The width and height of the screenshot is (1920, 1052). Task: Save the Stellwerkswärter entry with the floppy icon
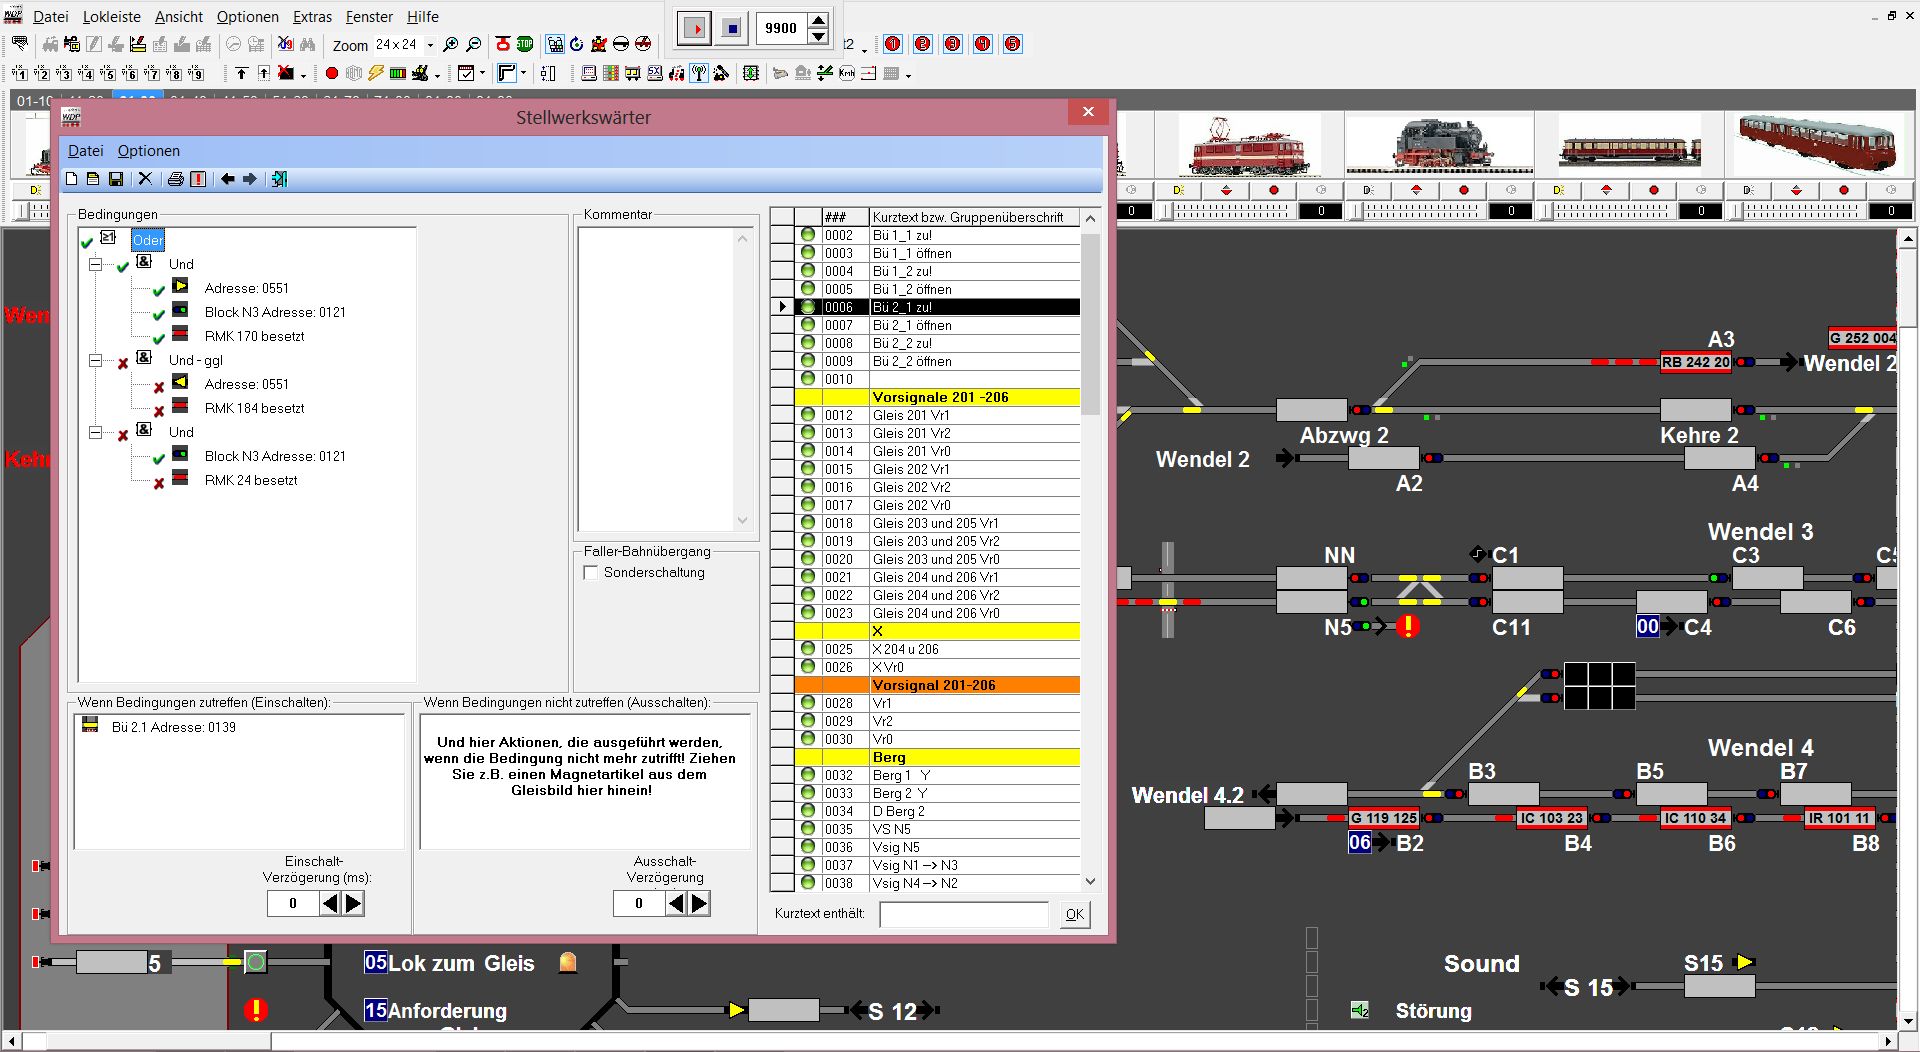[116, 179]
